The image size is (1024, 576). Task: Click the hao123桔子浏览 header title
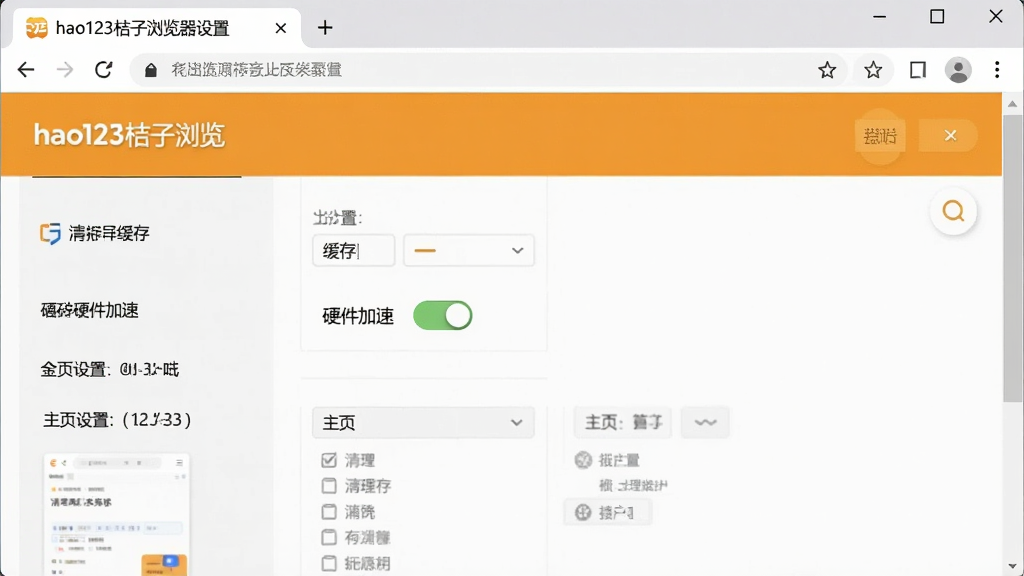click(x=129, y=136)
